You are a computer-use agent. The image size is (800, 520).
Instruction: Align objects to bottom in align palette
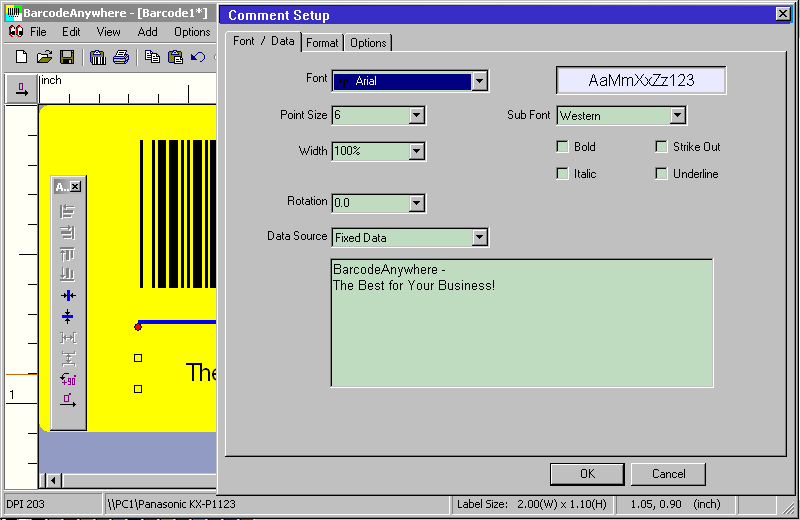(67, 275)
